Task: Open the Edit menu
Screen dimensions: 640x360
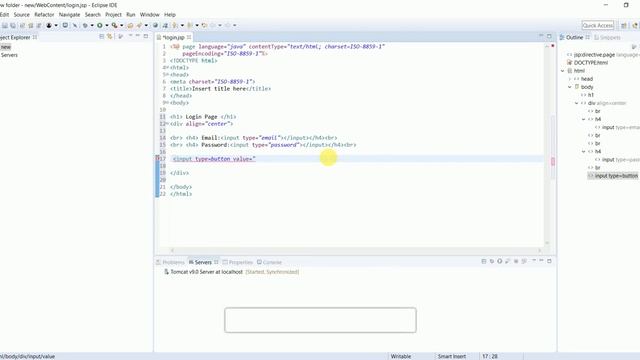Action: coord(4,14)
